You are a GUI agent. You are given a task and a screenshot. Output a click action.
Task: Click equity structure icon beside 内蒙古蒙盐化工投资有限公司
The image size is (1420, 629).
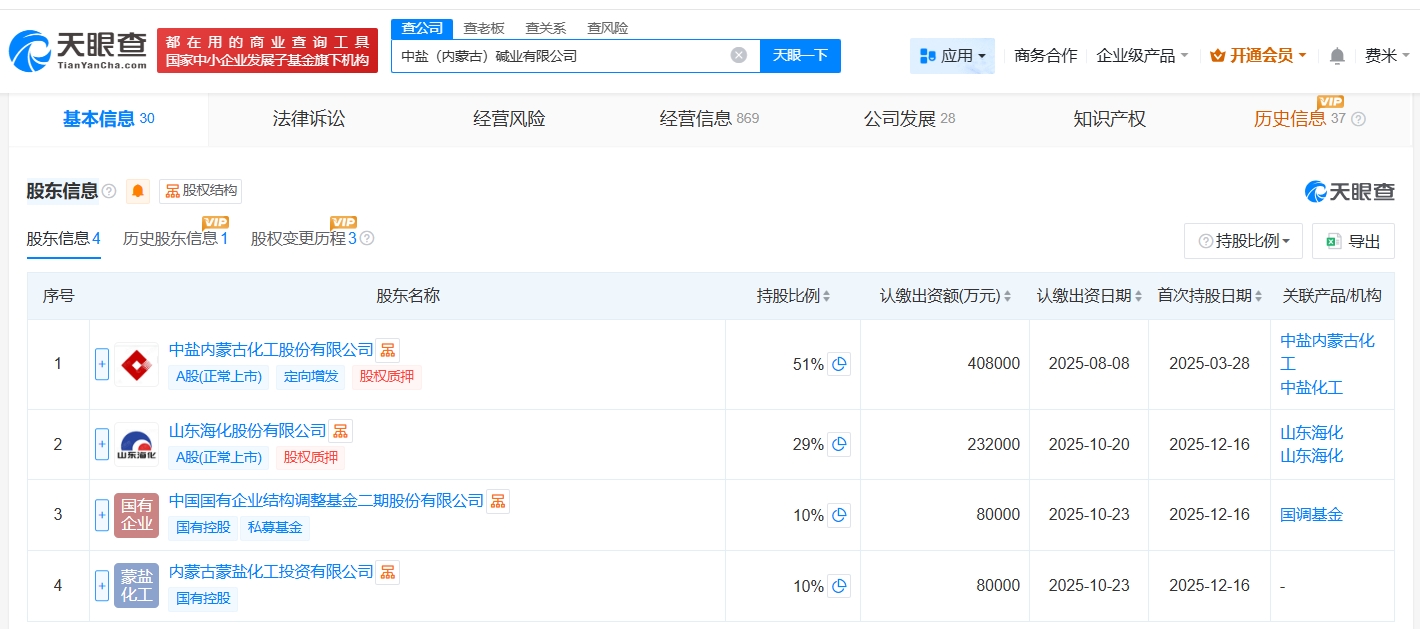[x=387, y=572]
